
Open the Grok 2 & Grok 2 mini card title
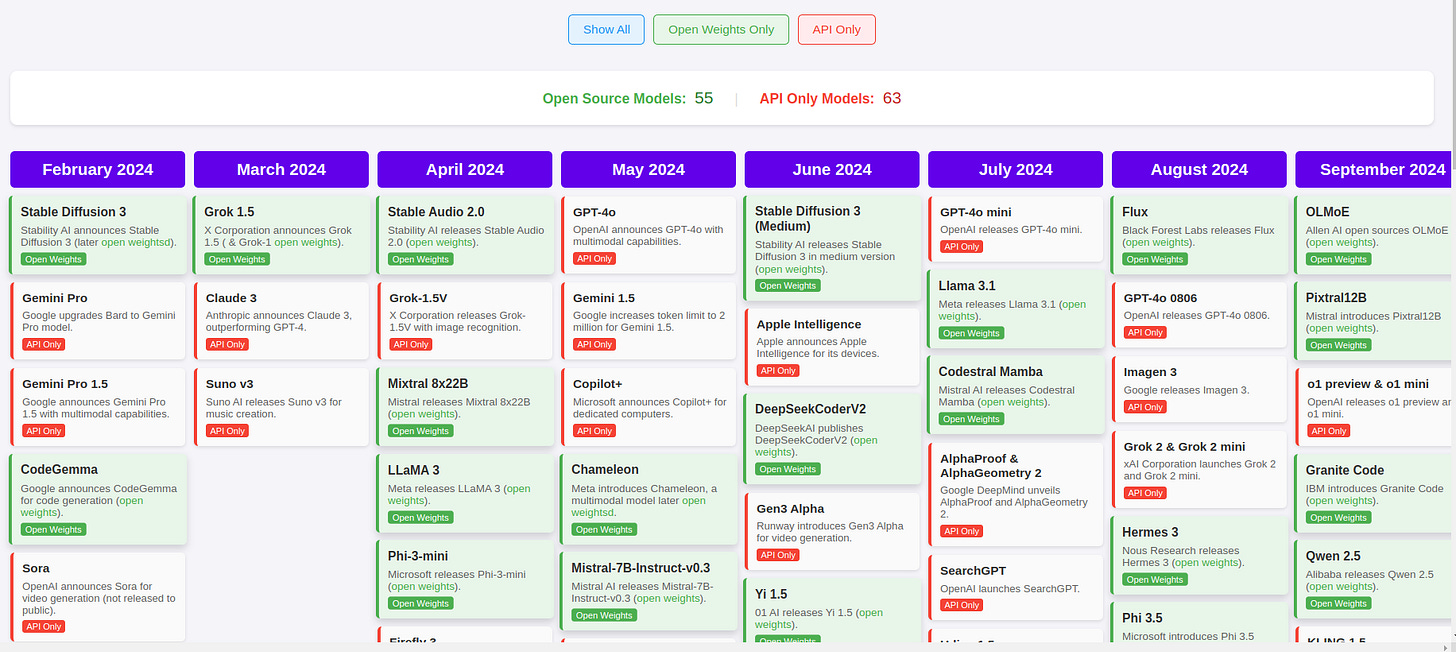(1185, 446)
